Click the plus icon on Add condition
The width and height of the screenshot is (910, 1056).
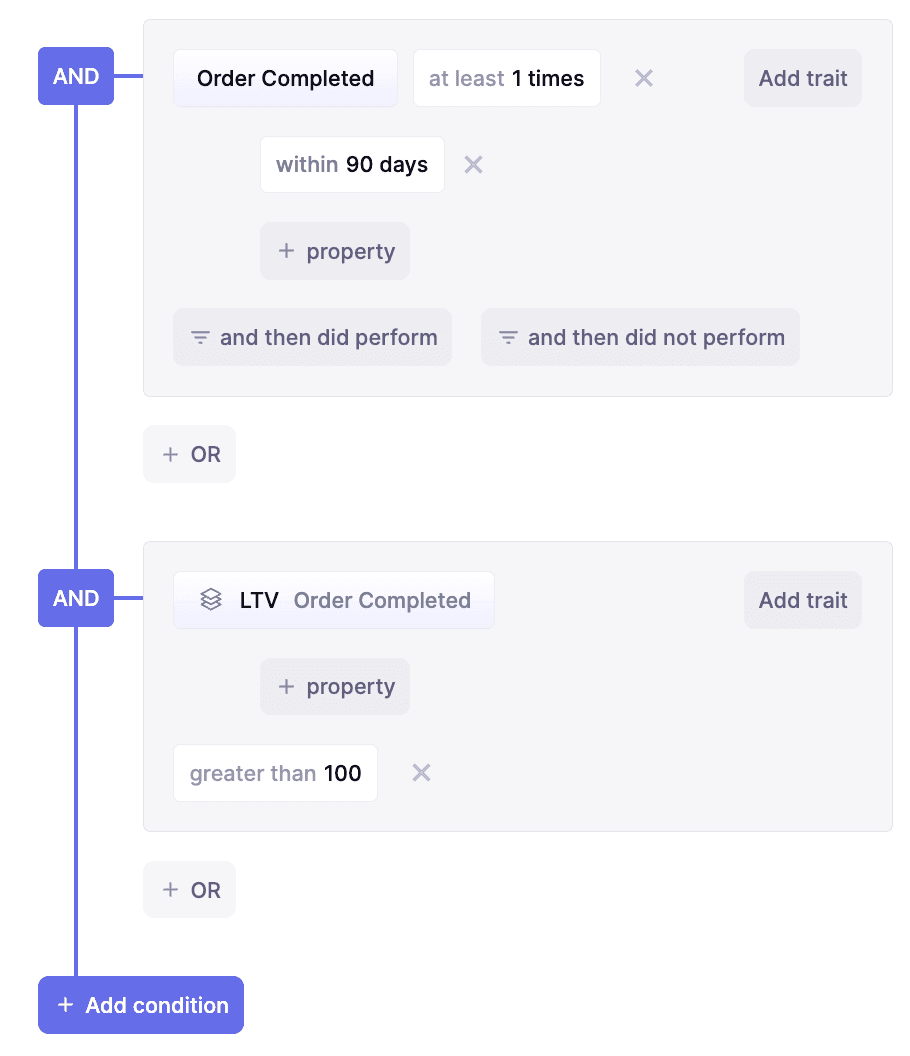(66, 1005)
